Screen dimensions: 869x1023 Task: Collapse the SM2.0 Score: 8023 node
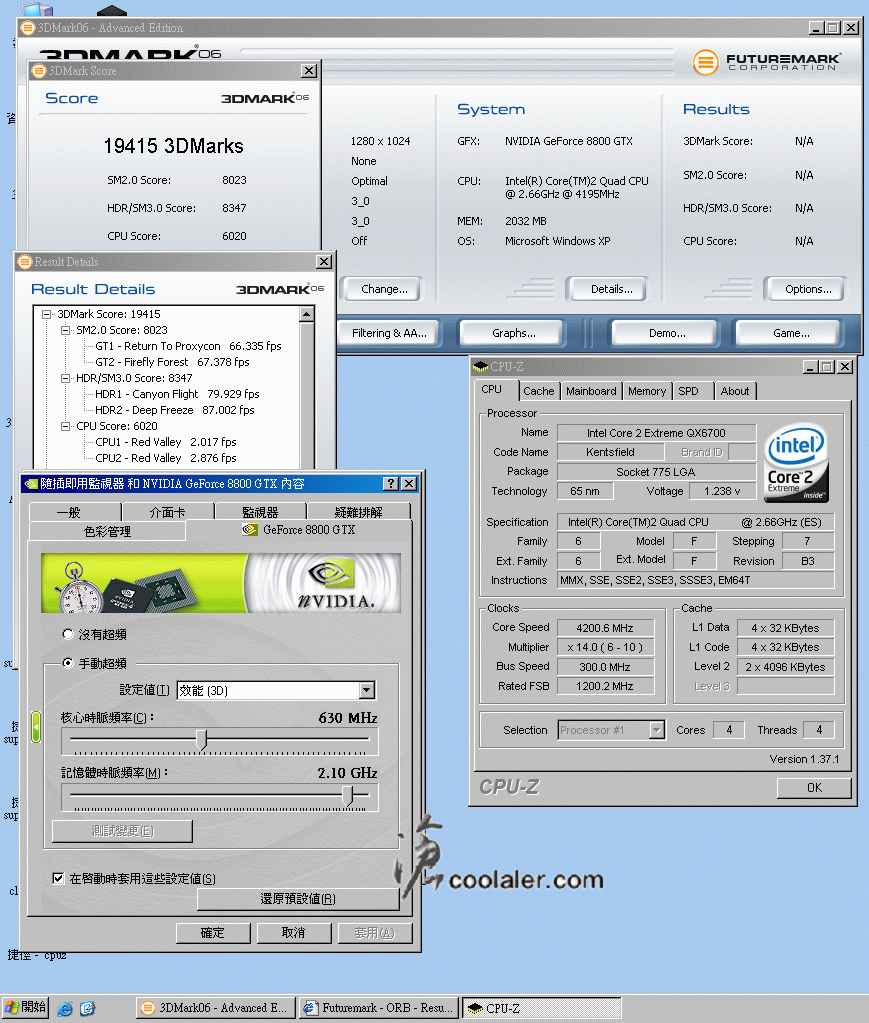65,330
